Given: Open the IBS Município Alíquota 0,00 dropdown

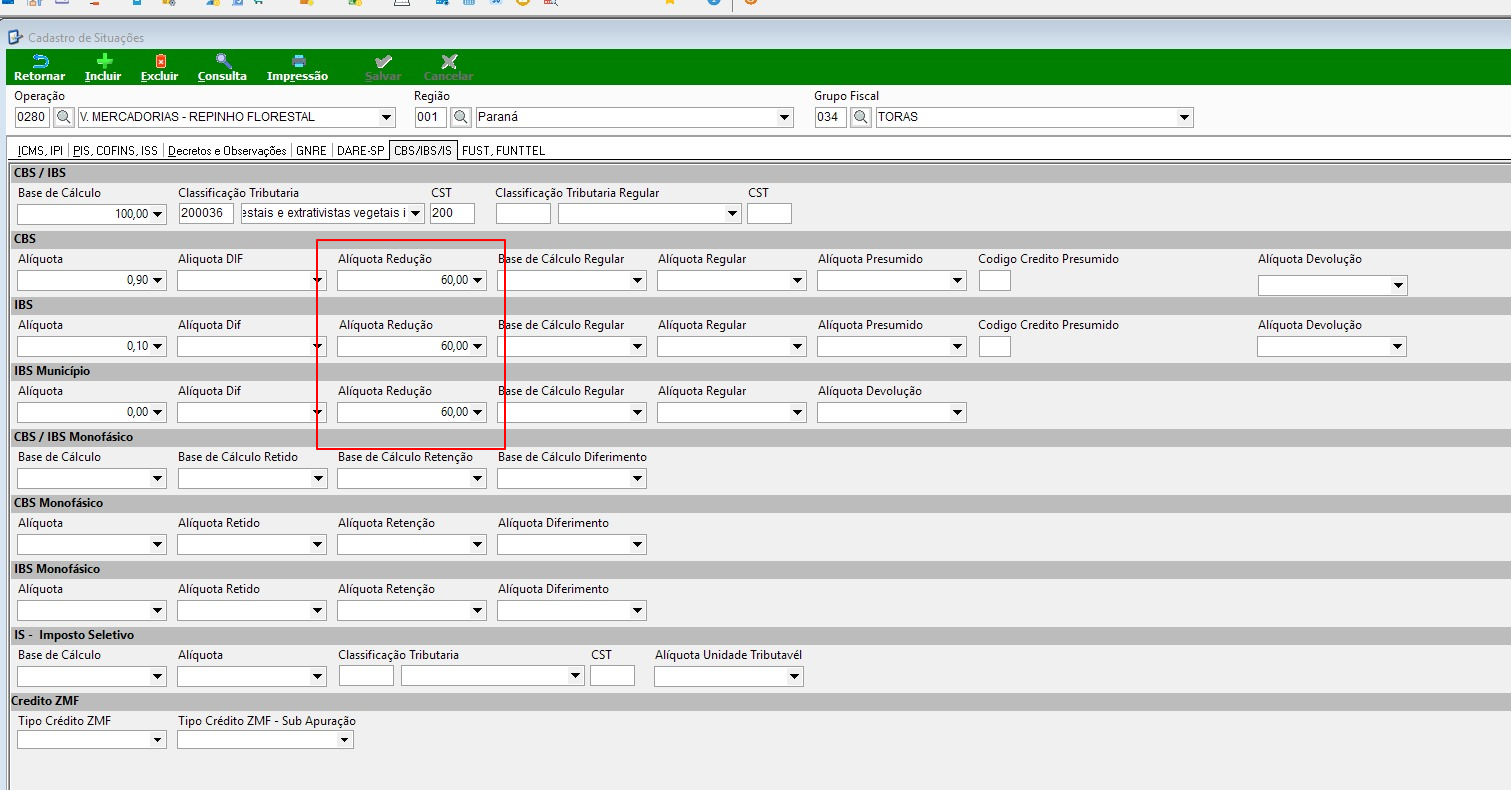Looking at the screenshot, I should click(158, 412).
